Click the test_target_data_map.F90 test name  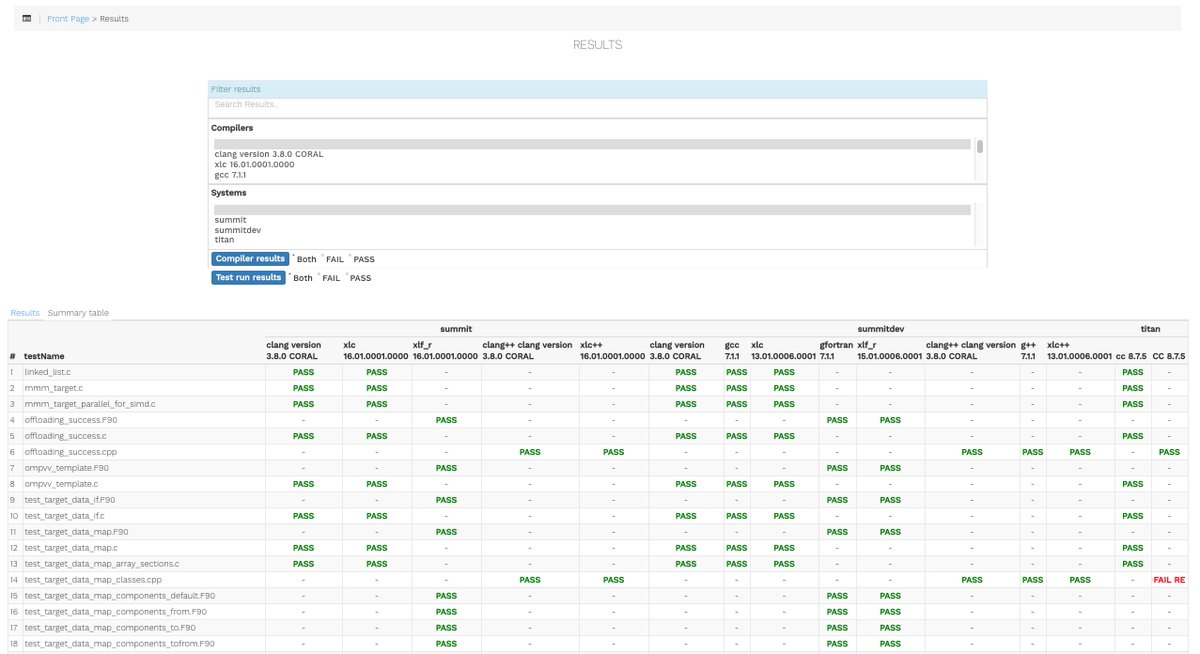click(76, 532)
